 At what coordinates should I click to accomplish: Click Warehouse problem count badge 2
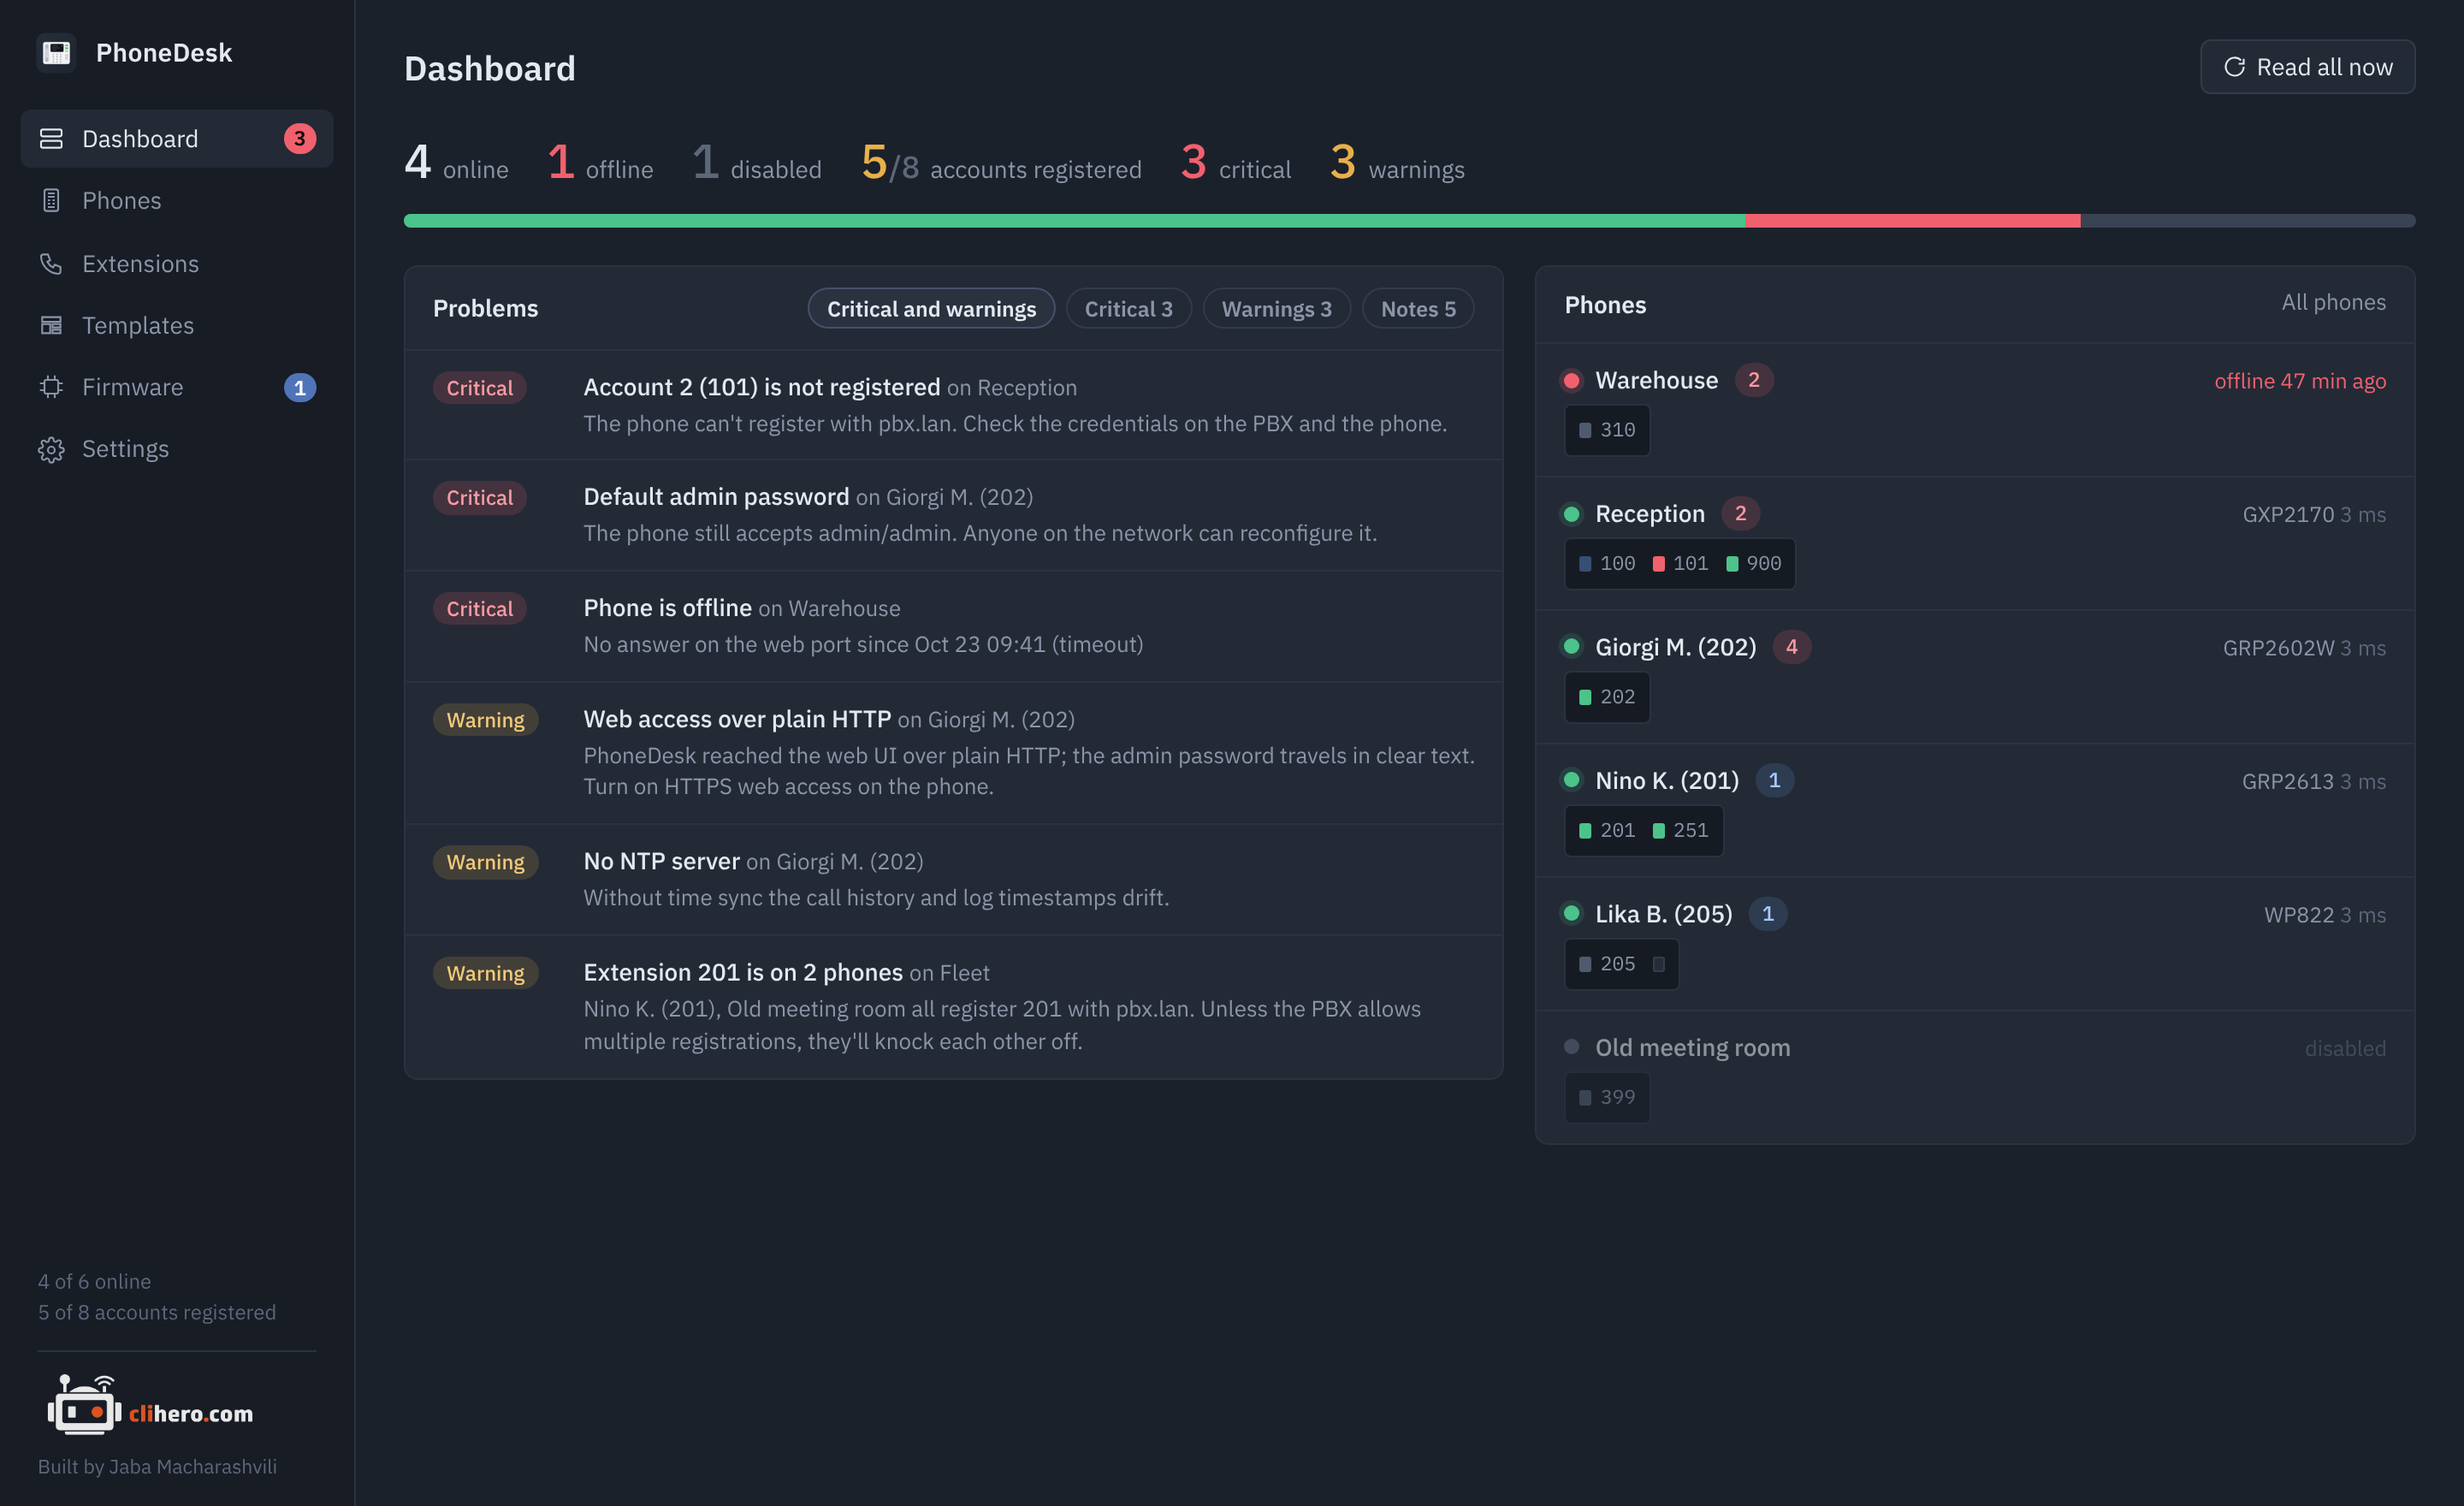pyautogui.click(x=1753, y=380)
